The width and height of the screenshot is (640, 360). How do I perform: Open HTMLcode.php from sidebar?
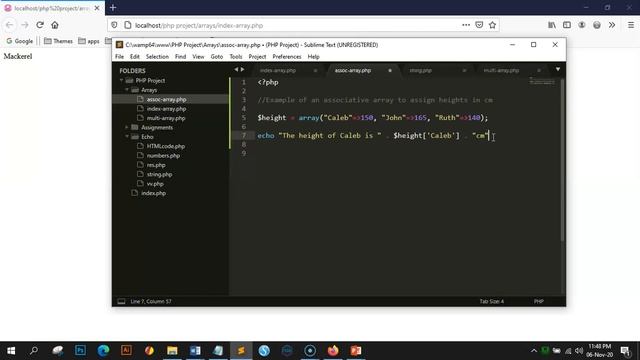coord(166,146)
